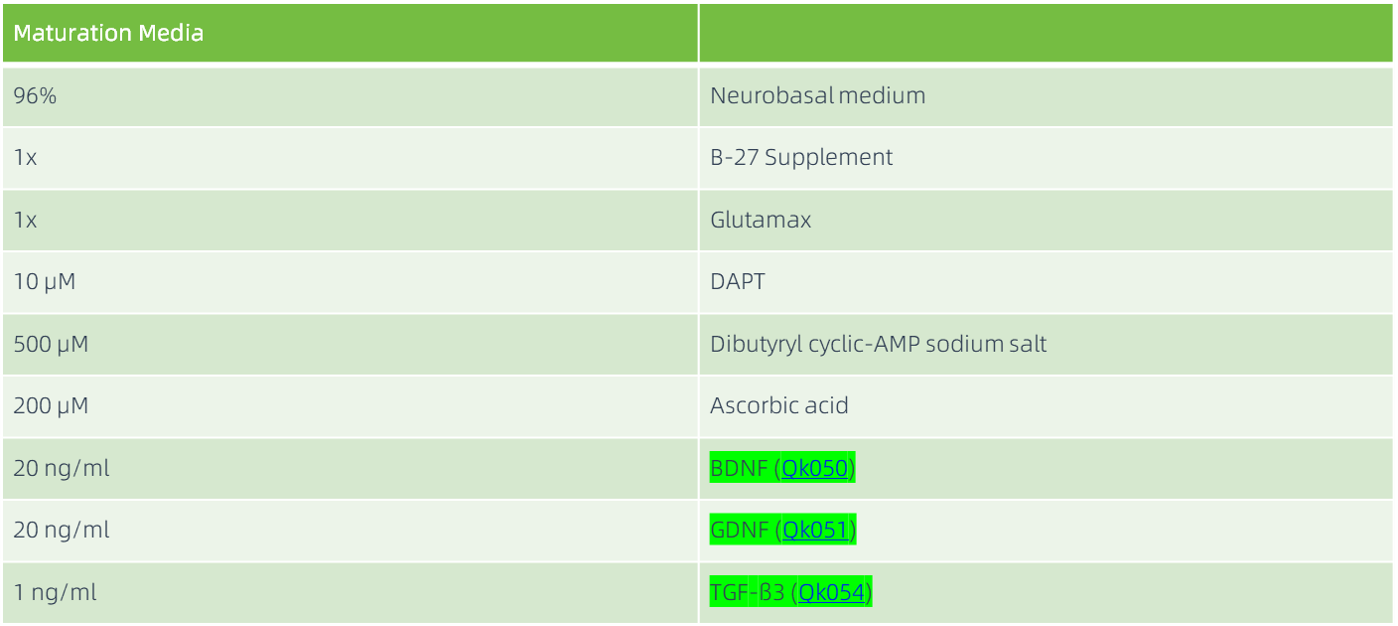The image size is (1398, 626).
Task: Click the 10 µM concentration cell
Action: coord(44,282)
